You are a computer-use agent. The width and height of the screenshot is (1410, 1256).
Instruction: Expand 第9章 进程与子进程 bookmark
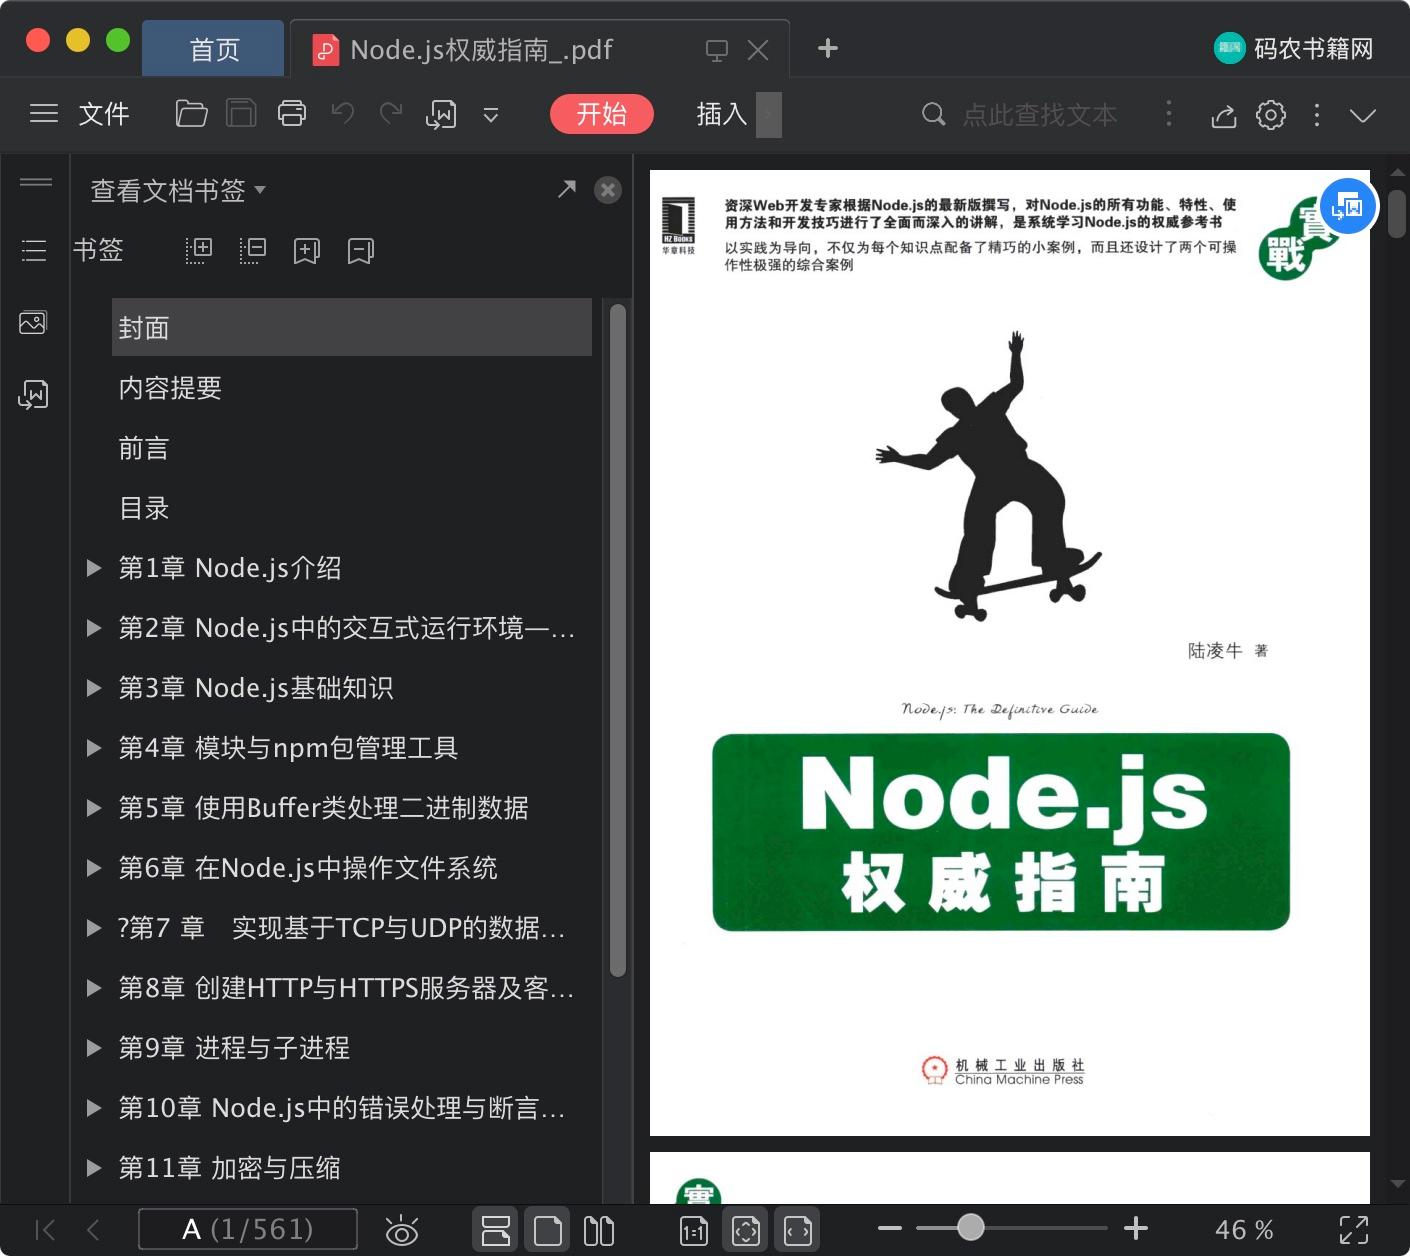click(94, 1048)
